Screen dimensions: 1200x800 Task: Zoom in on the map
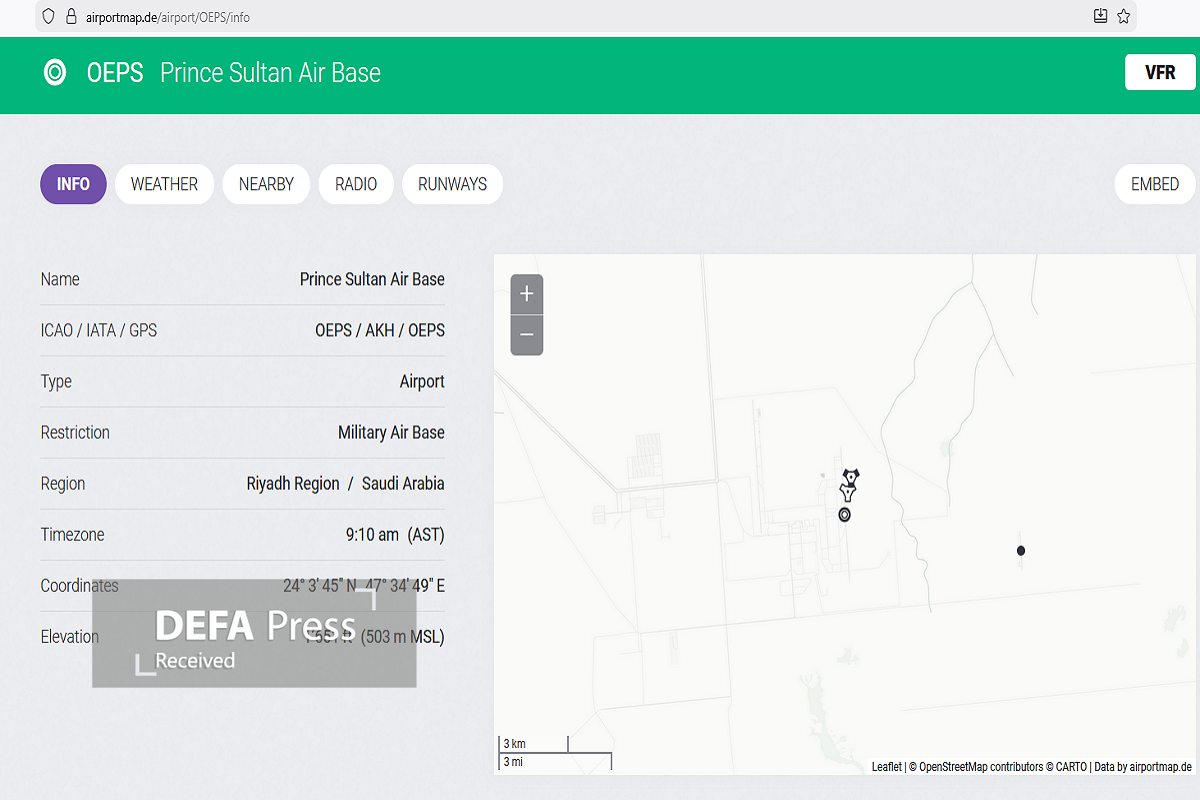pyautogui.click(x=527, y=294)
